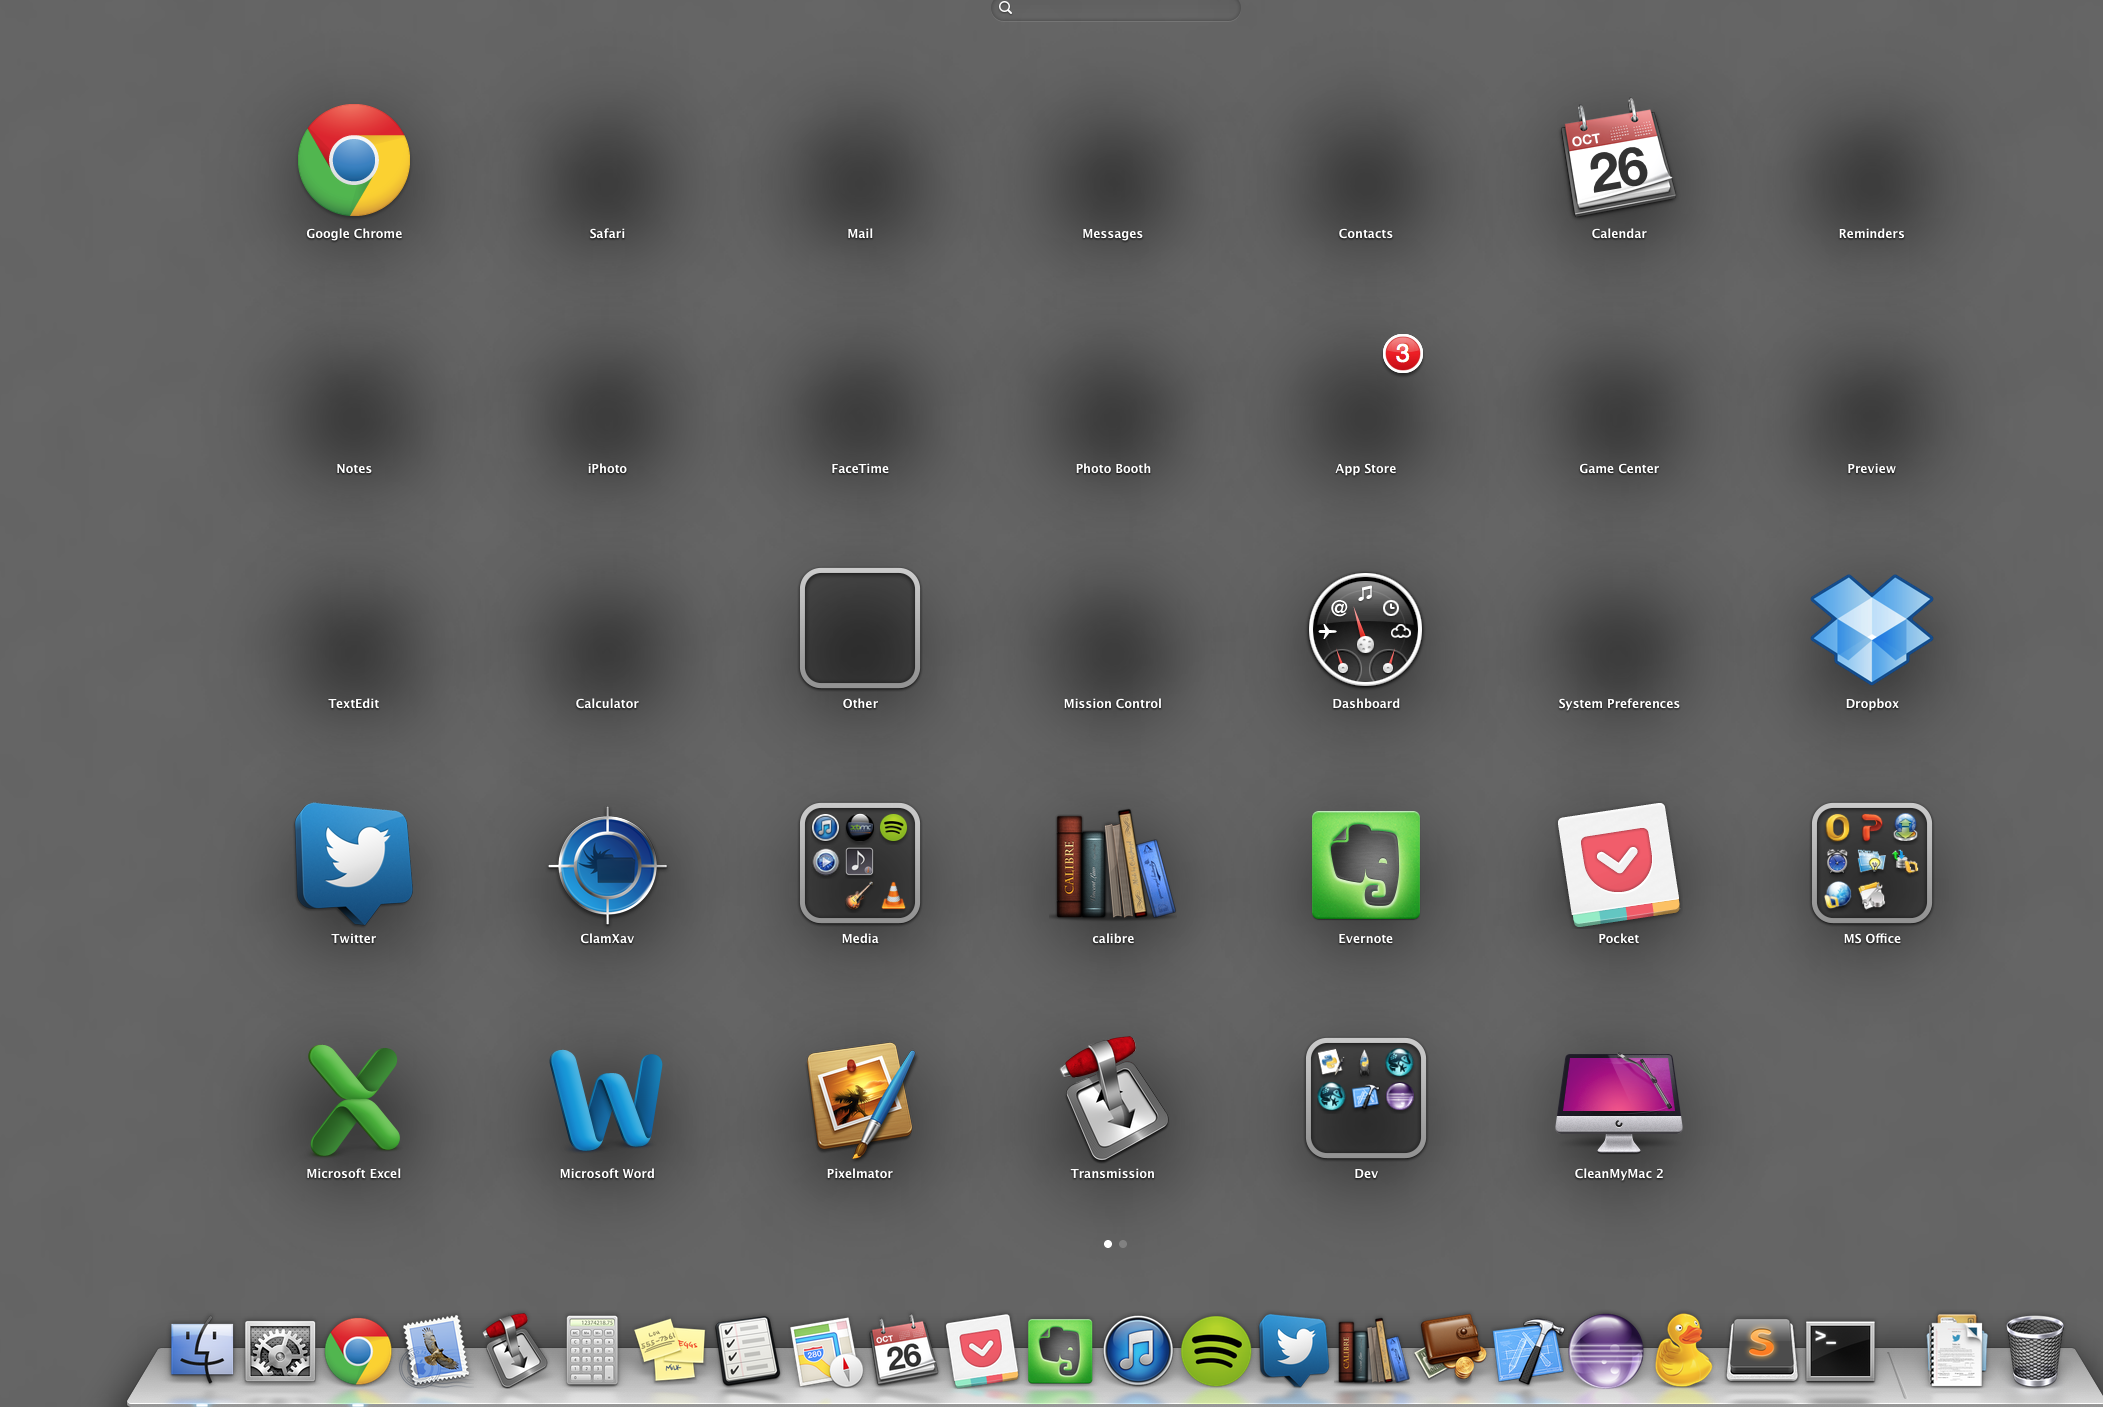Expand the Dev folder
The width and height of the screenshot is (2103, 1407).
point(1365,1098)
